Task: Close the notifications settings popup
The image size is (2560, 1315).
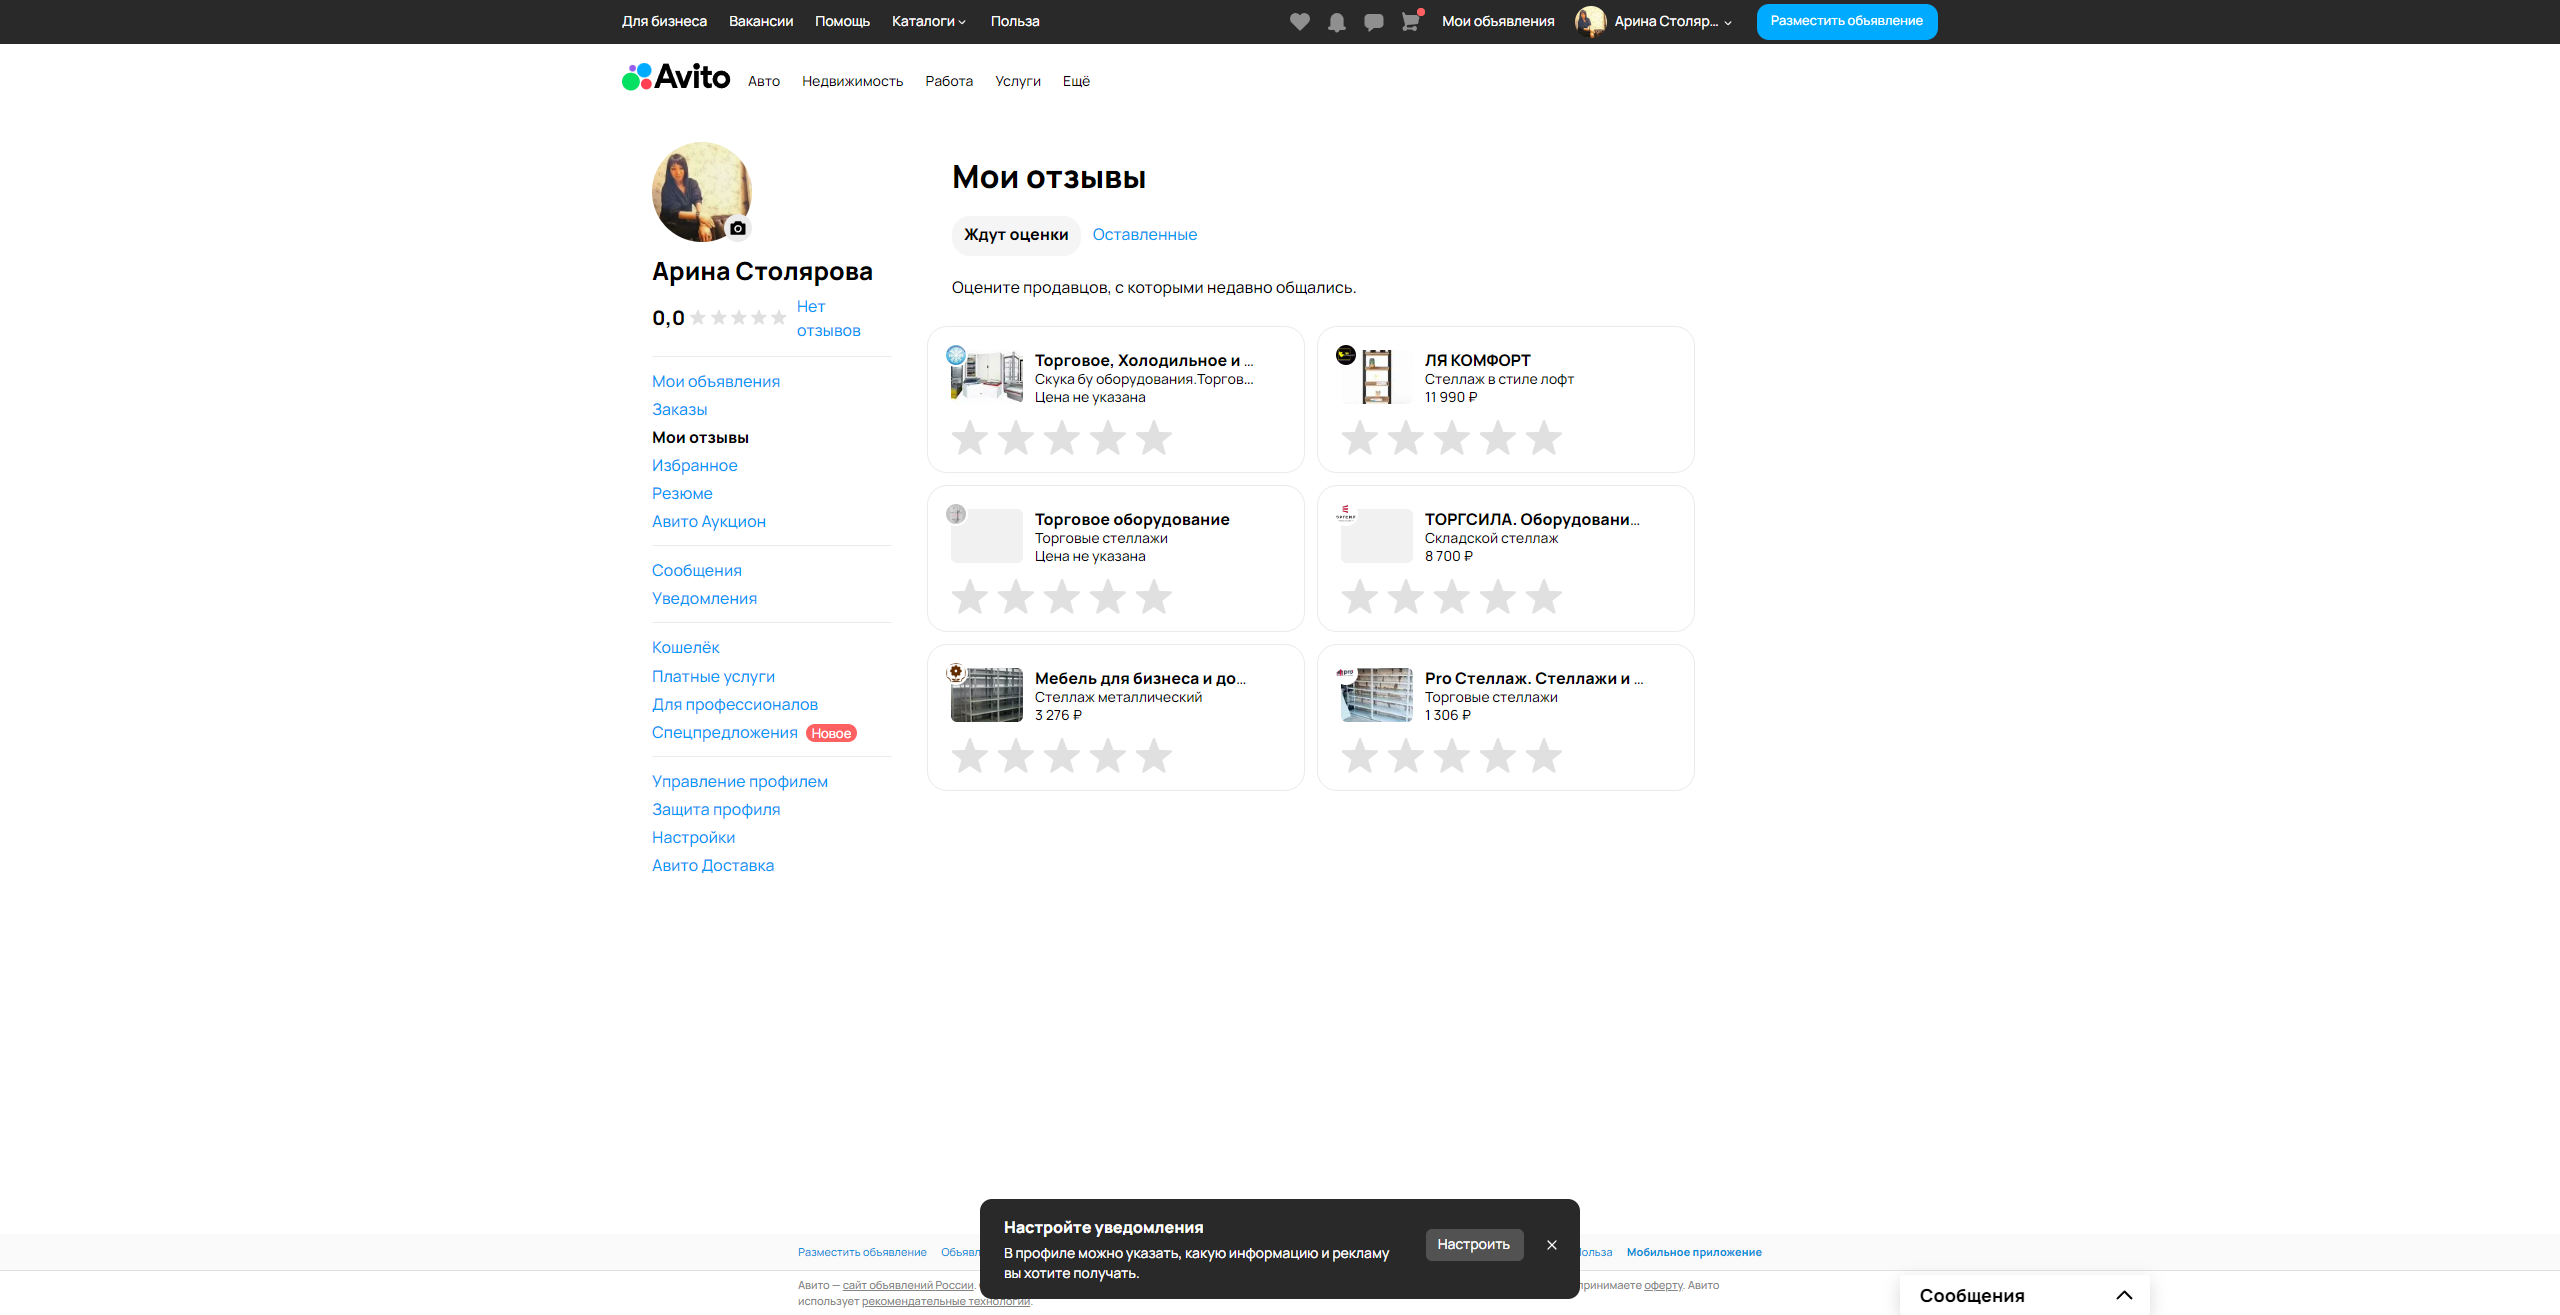Action: tap(1551, 1245)
